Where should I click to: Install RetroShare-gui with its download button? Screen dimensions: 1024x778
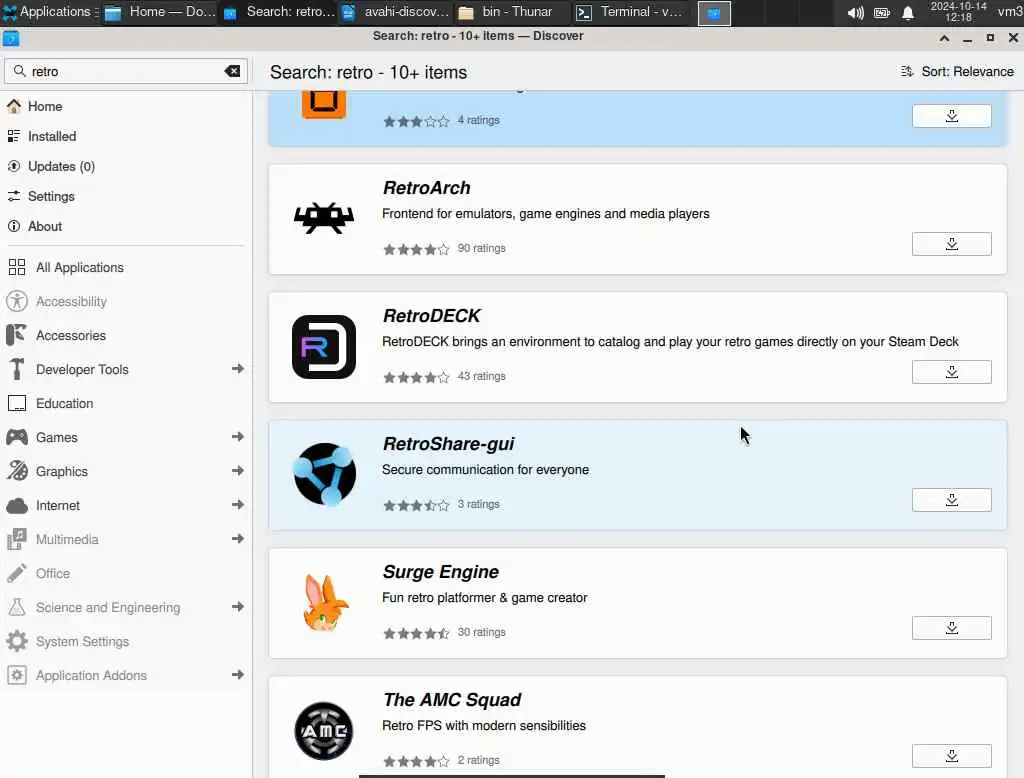coord(951,500)
